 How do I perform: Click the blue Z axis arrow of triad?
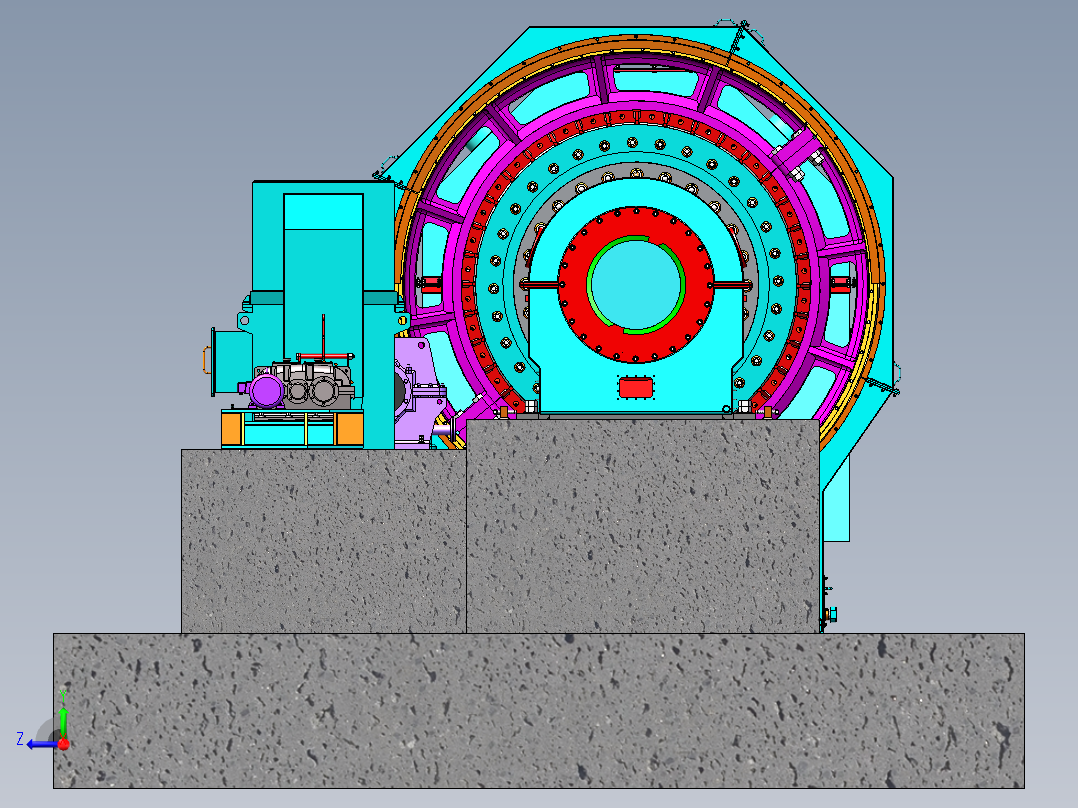[x=41, y=745]
